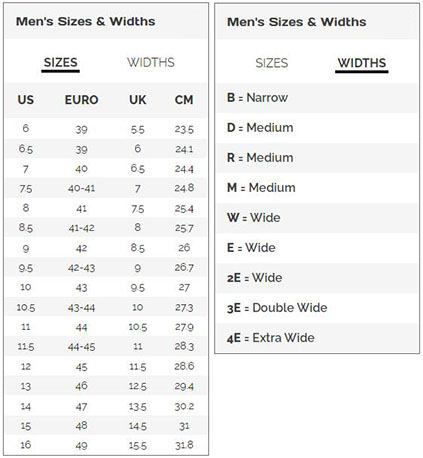Select the M = Medium width row
This screenshot has height=458, width=423.
tap(317, 188)
